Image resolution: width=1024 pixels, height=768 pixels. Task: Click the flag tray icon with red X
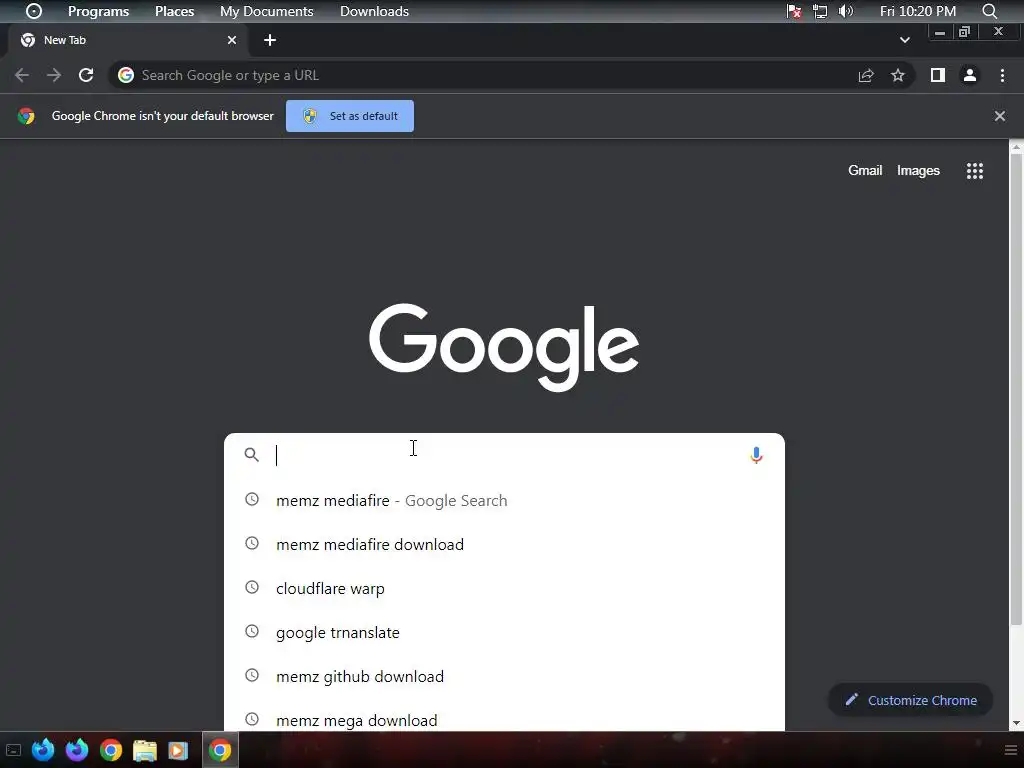(794, 11)
